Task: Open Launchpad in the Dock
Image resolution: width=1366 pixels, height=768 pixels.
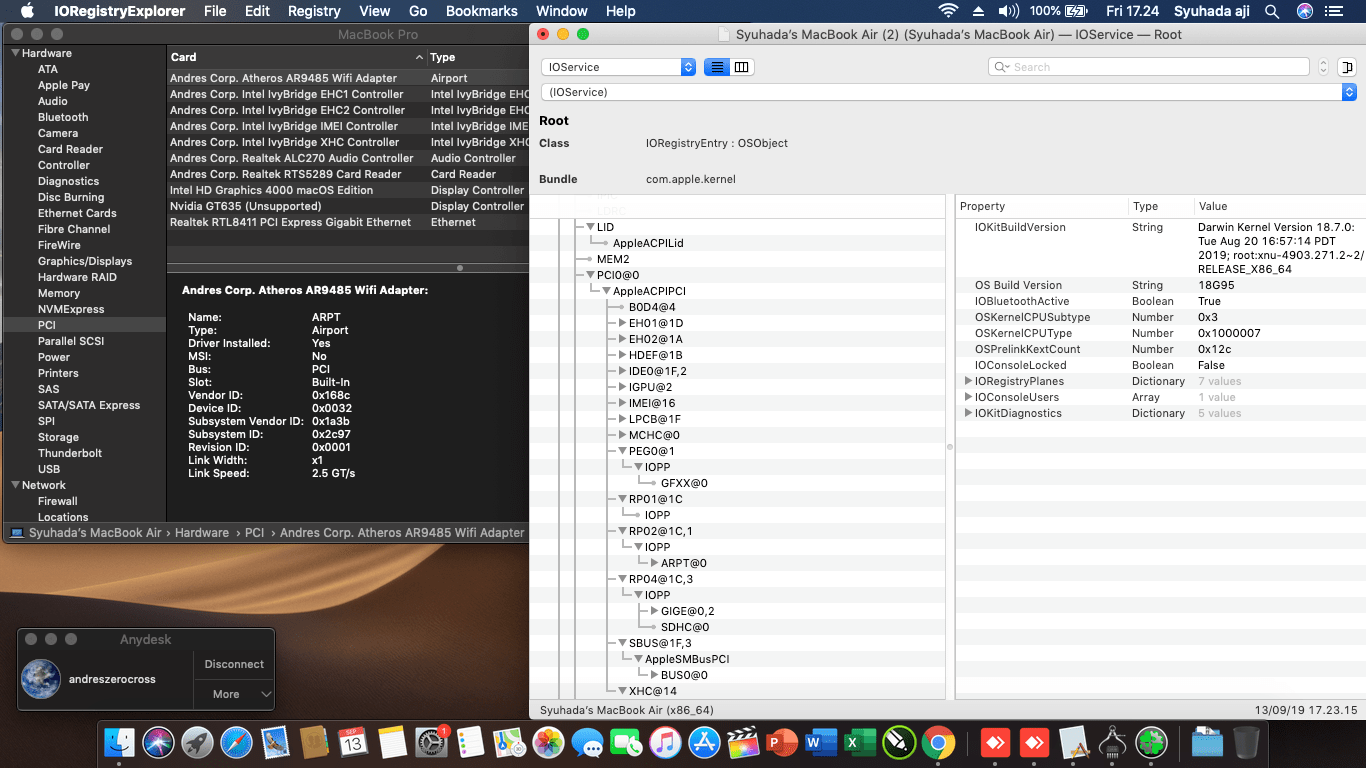Action: pyautogui.click(x=198, y=743)
